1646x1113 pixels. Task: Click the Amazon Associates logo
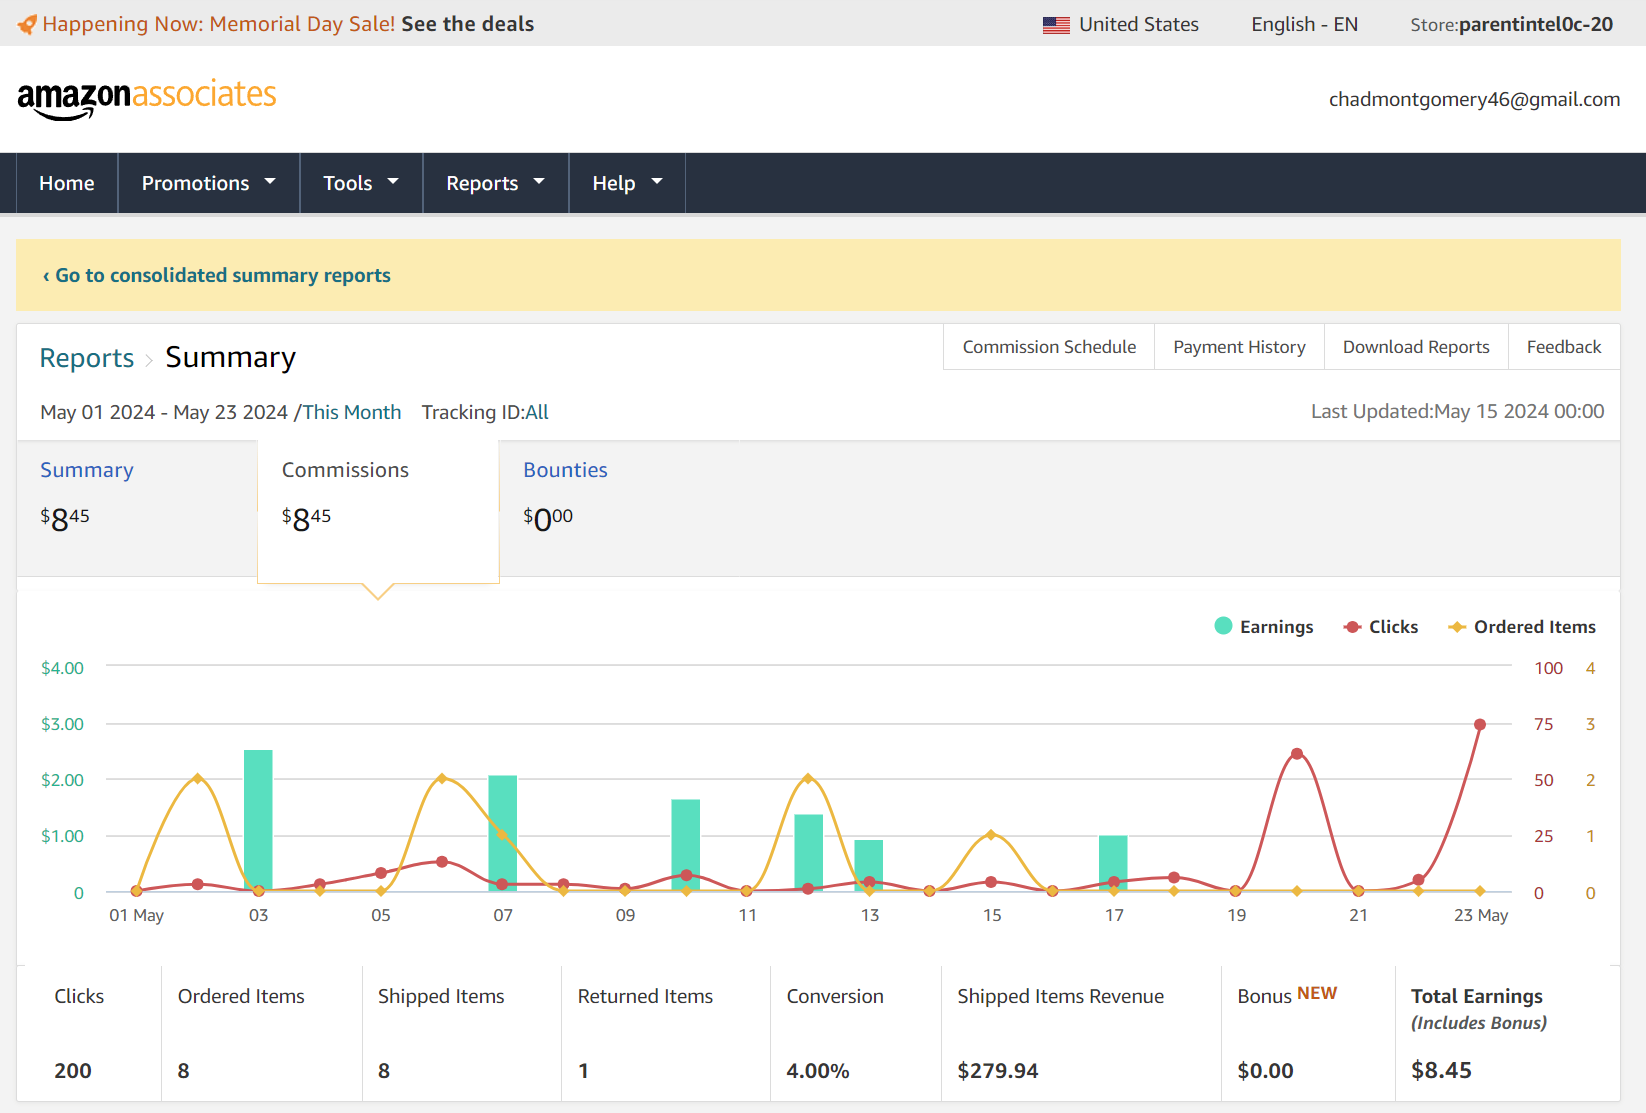coord(147,98)
